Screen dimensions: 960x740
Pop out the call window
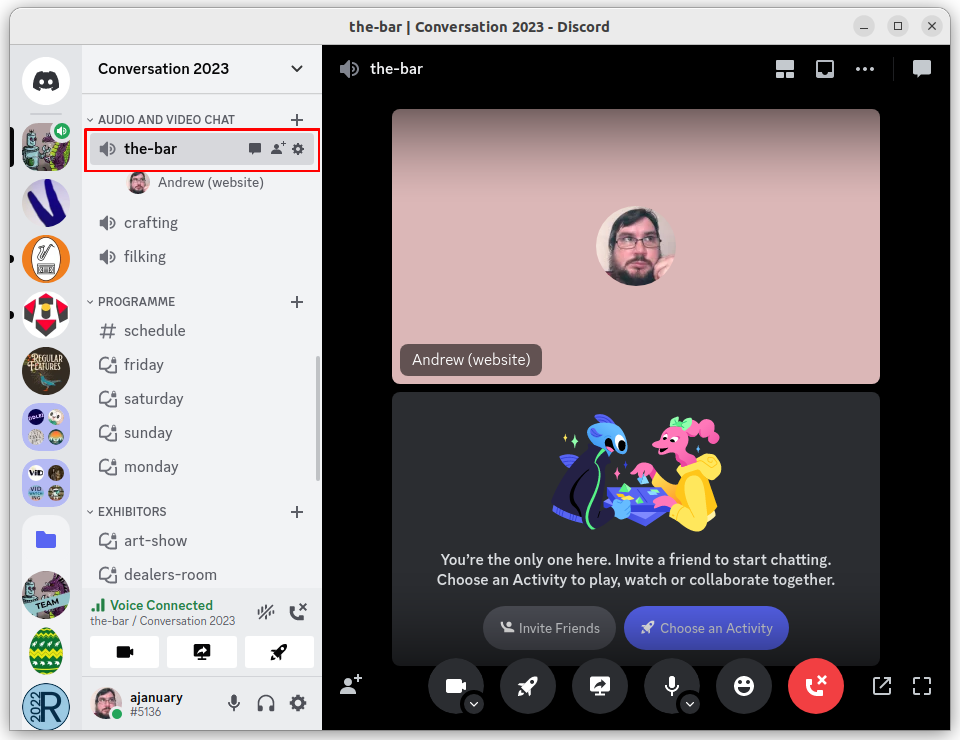tap(882, 686)
